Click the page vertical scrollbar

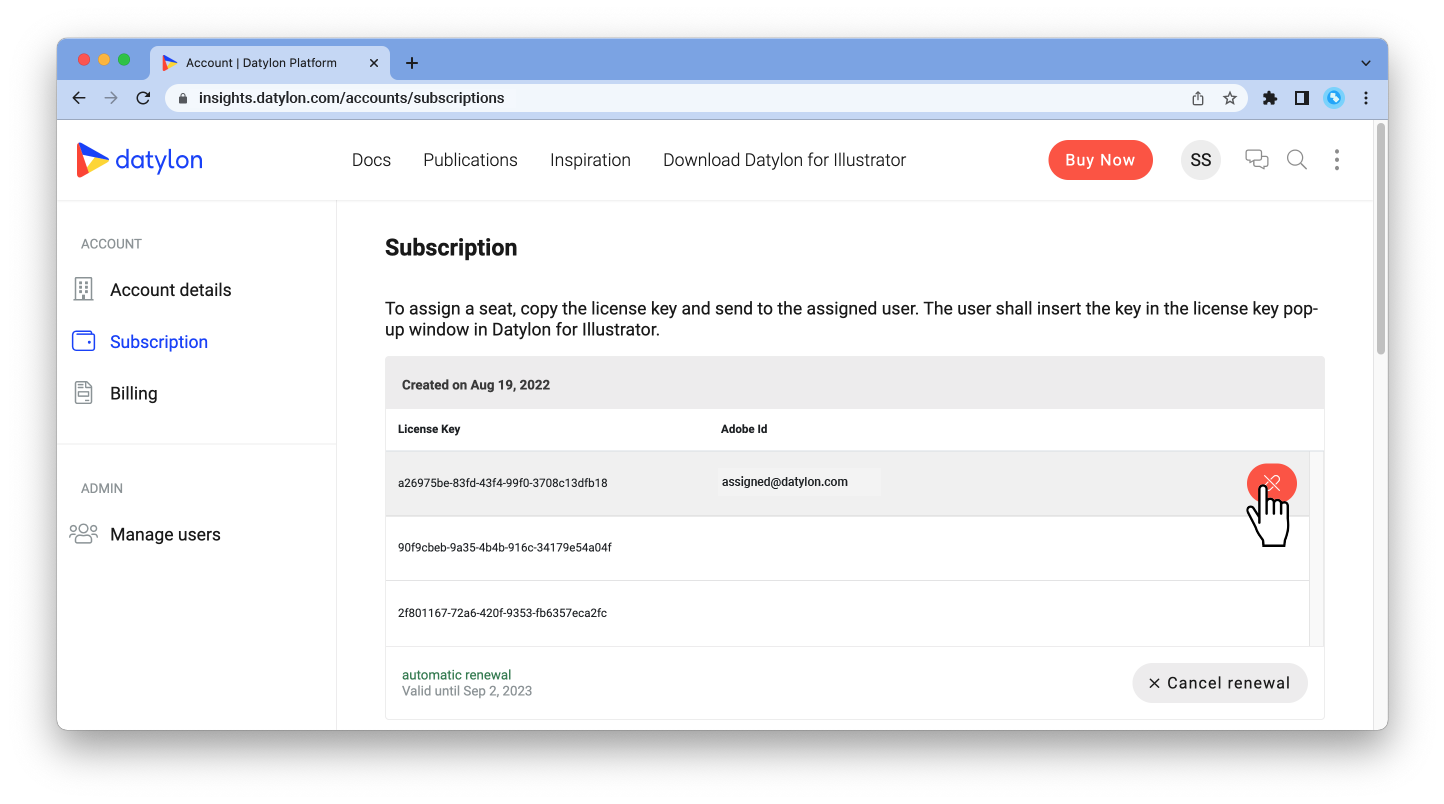click(x=1381, y=240)
